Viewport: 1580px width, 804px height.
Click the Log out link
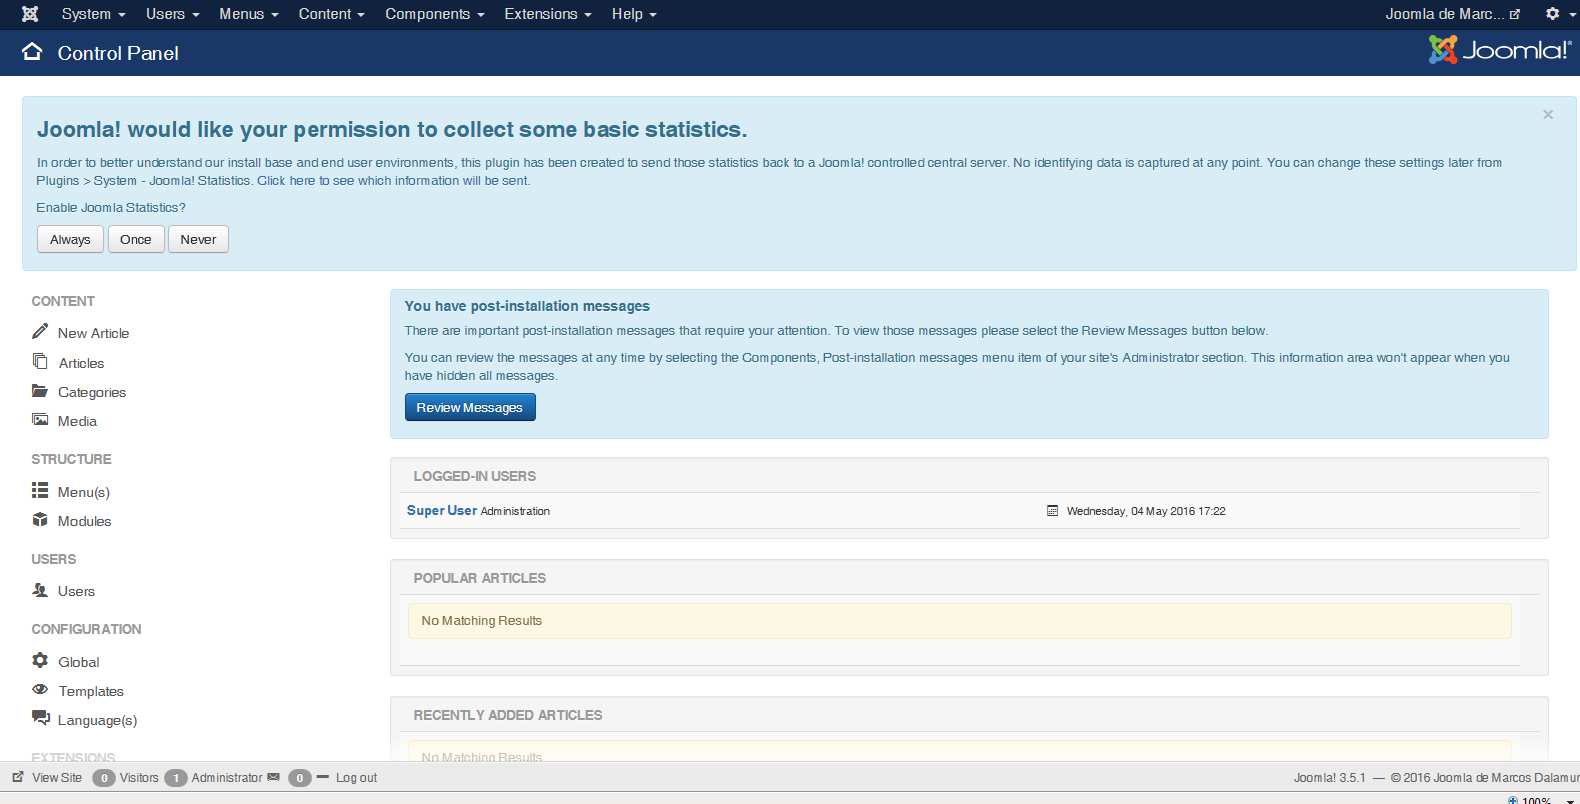point(356,777)
